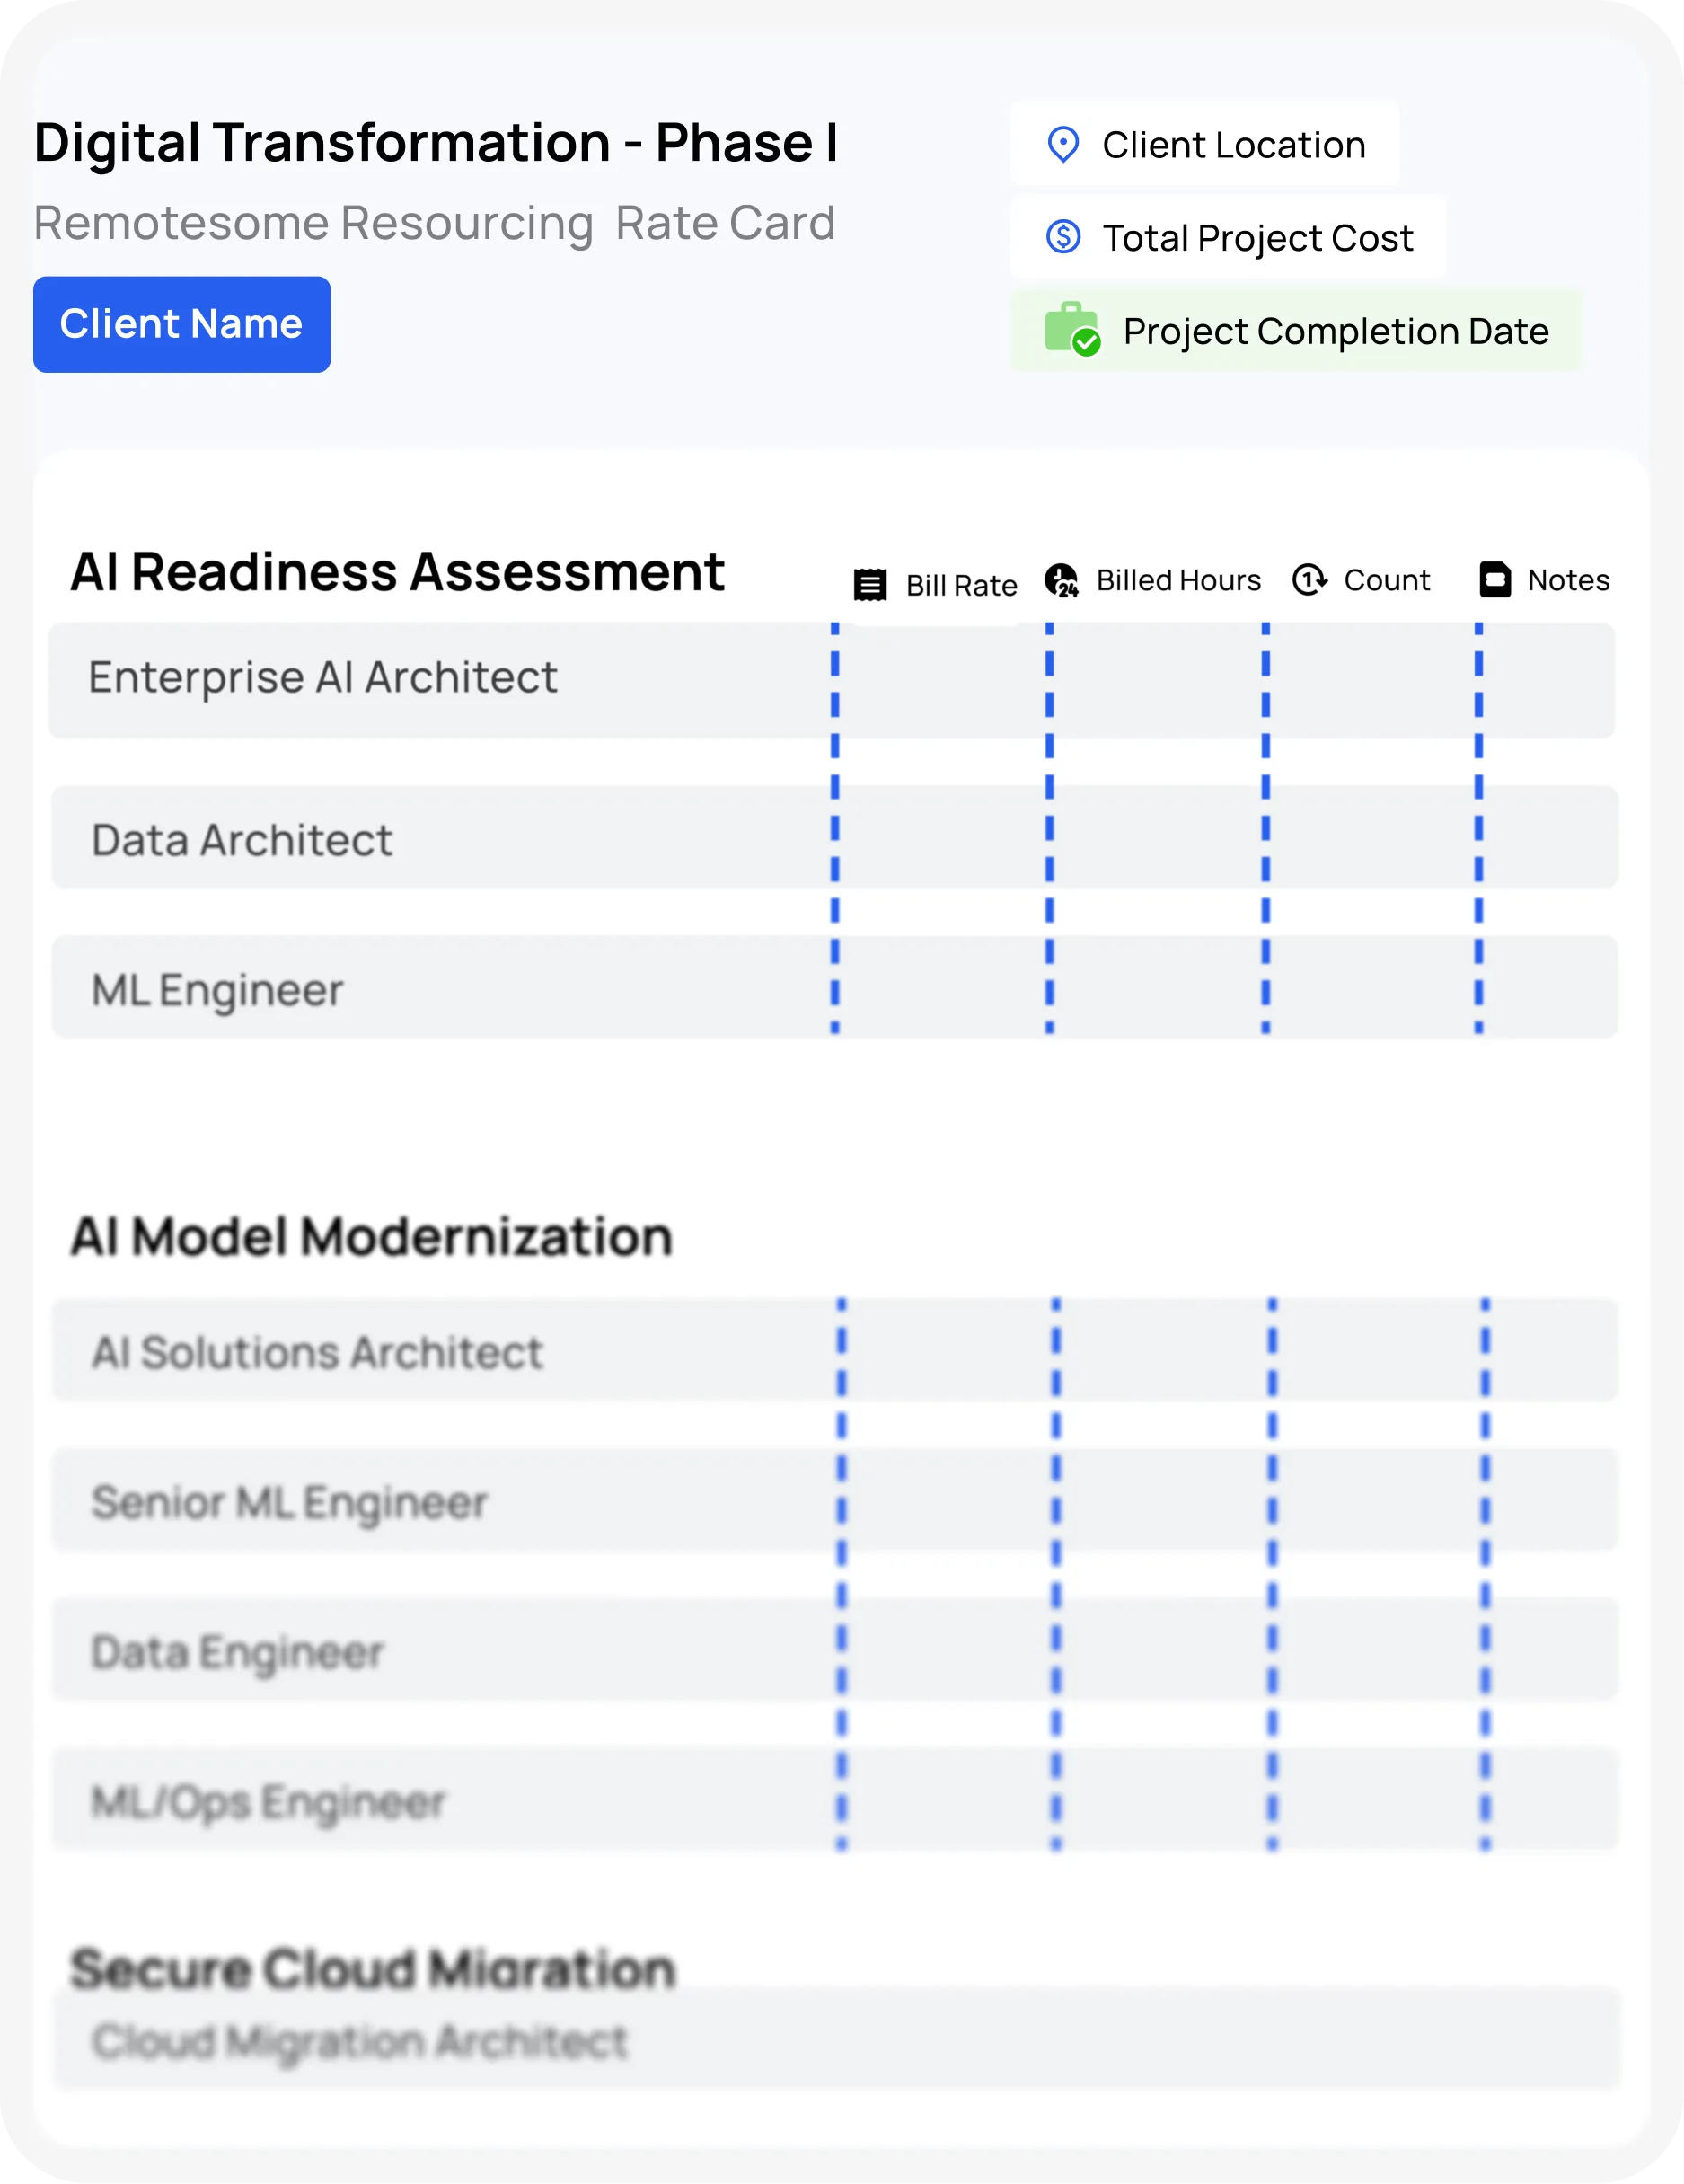
Task: Click the dollar coin cost icon
Action: 1063,237
